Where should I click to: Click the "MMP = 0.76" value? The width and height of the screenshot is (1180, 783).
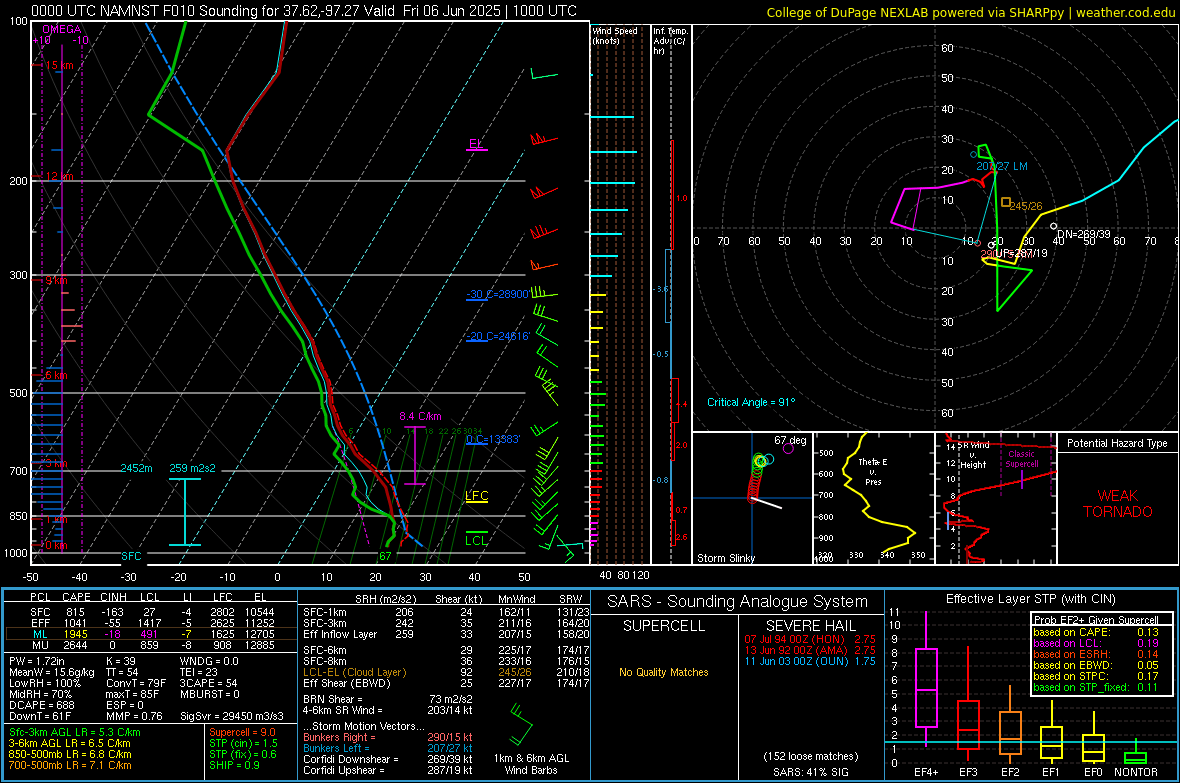pos(135,717)
